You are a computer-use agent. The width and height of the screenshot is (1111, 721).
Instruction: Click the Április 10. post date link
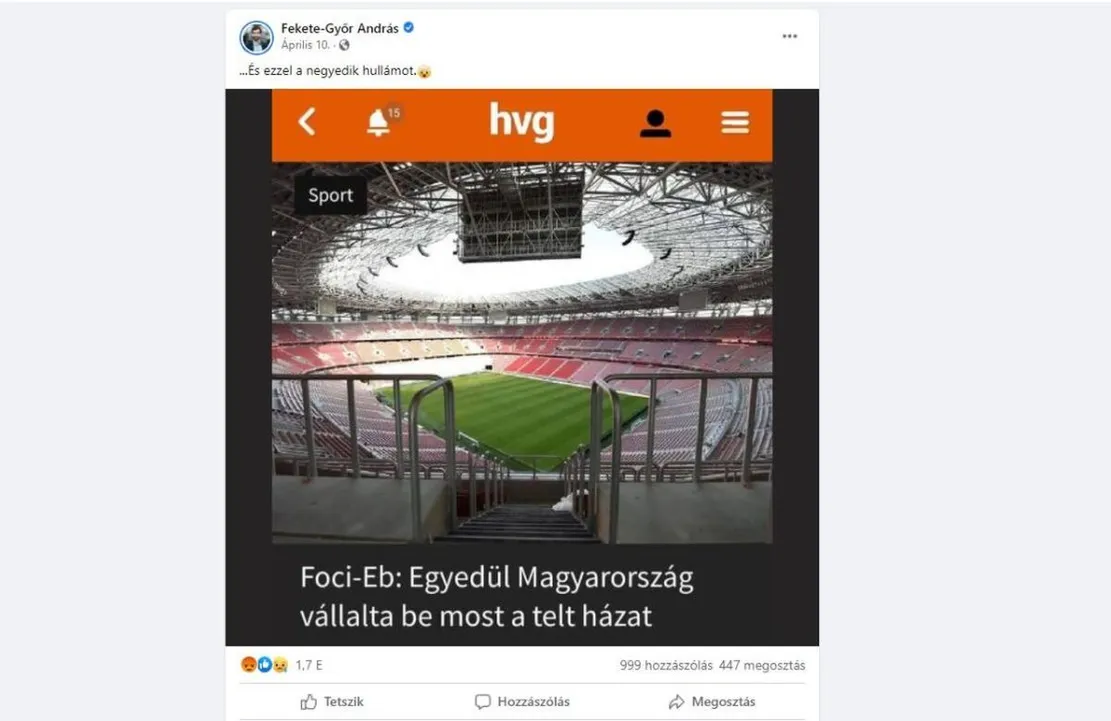point(305,45)
